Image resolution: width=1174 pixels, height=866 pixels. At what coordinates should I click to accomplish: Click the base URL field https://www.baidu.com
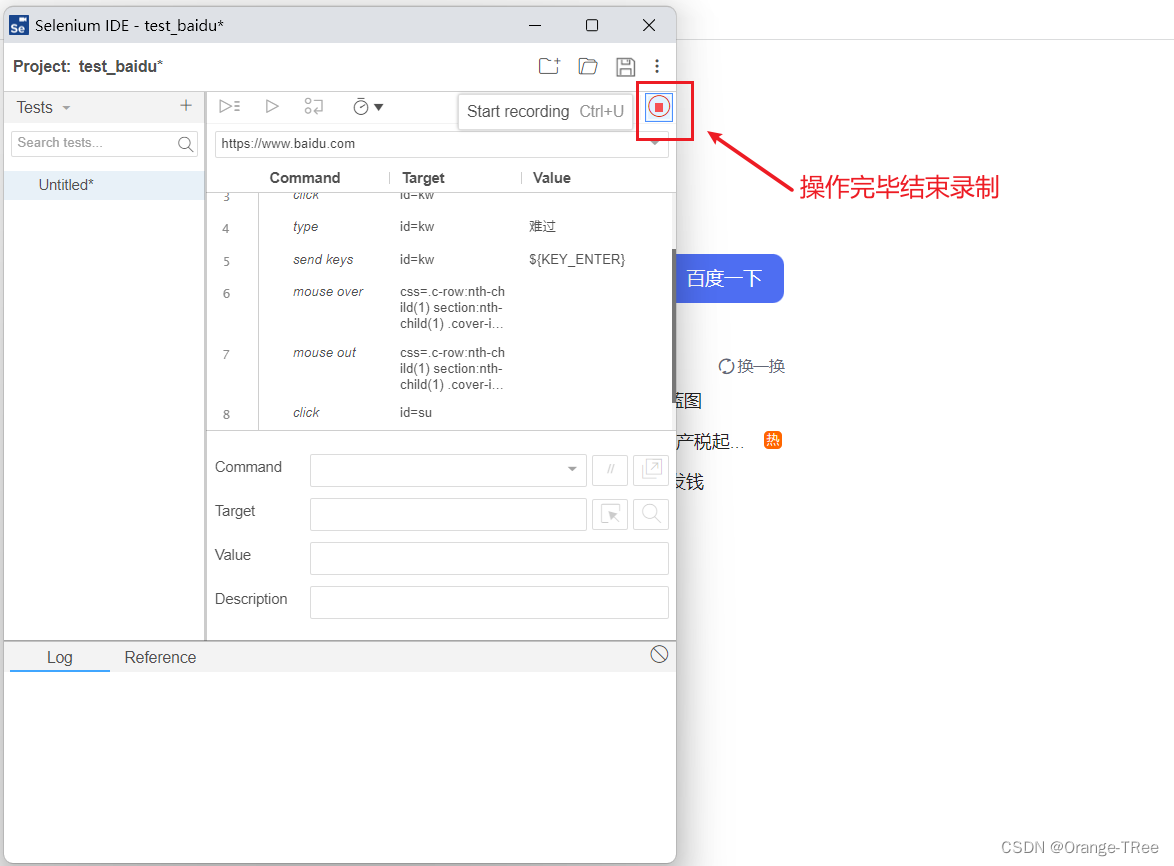pyautogui.click(x=442, y=144)
